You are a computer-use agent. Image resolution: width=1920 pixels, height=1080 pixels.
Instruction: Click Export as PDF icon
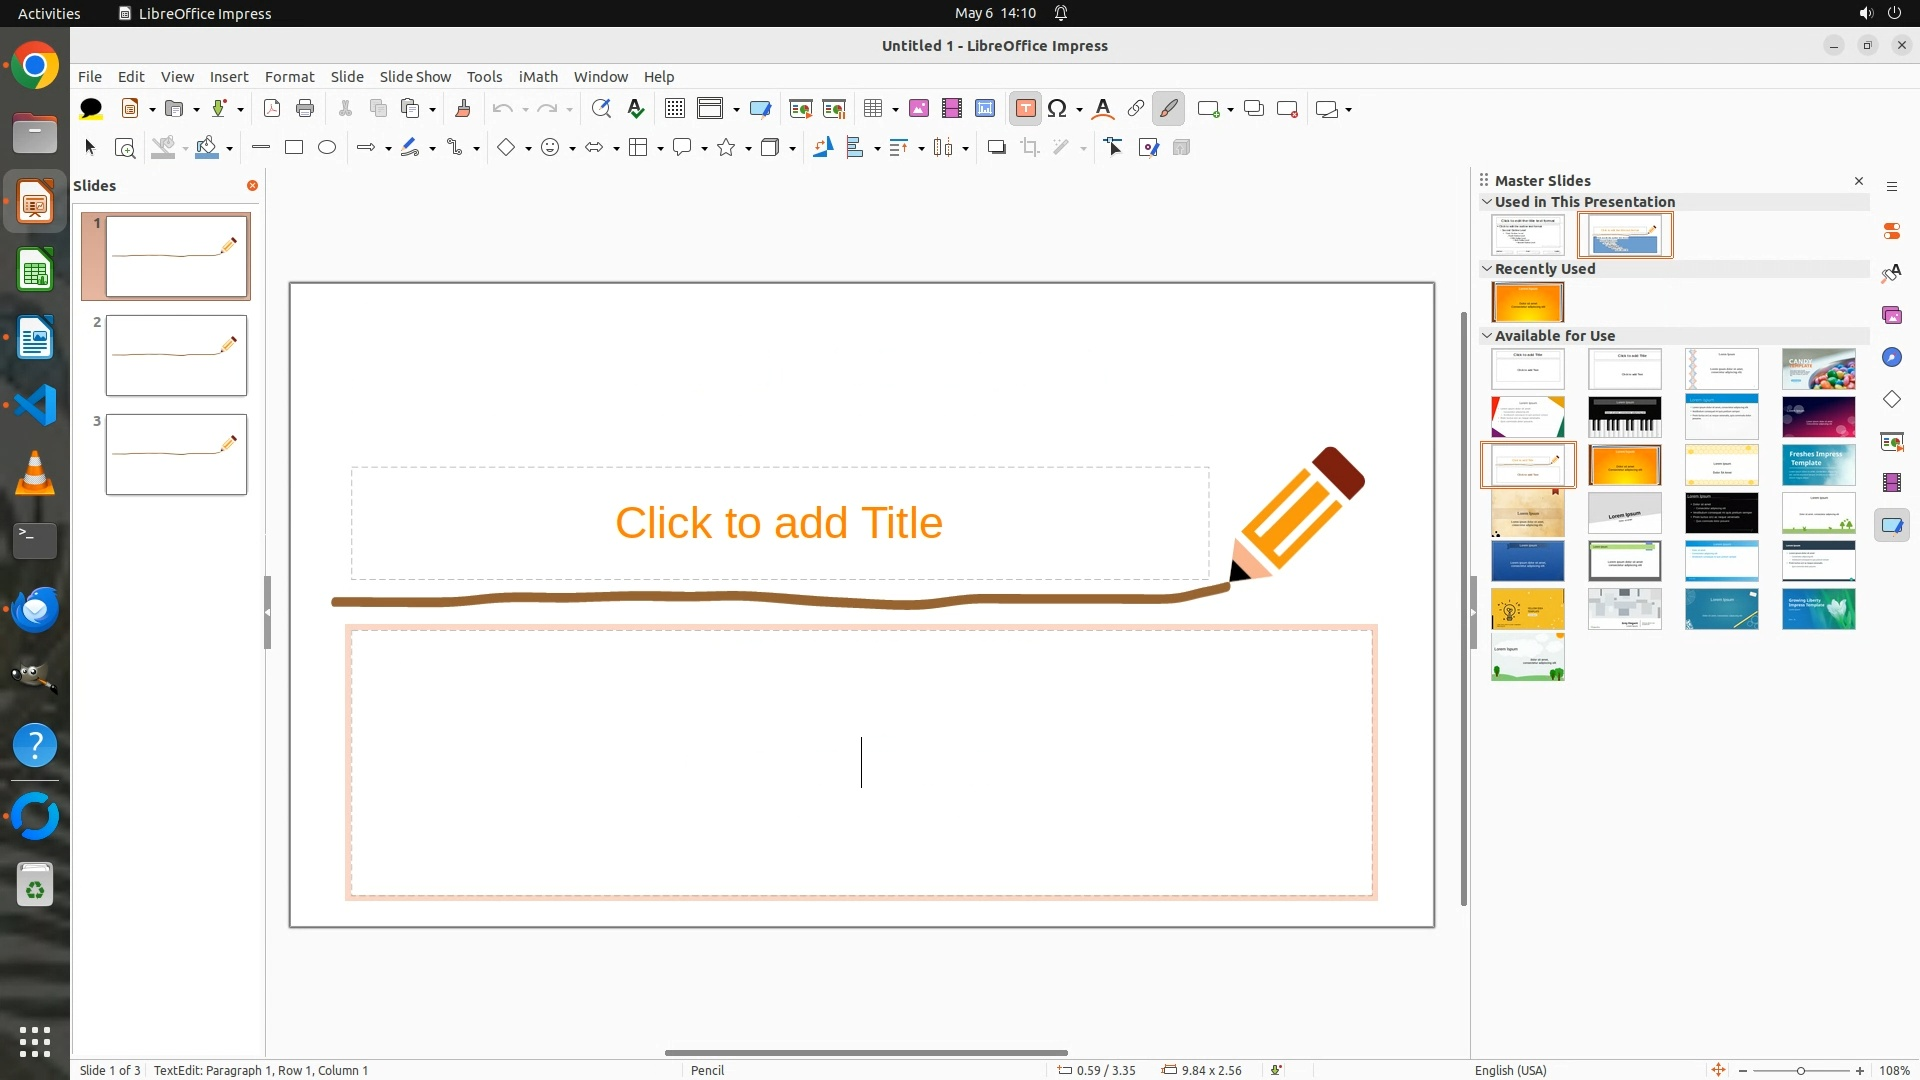[272, 109]
